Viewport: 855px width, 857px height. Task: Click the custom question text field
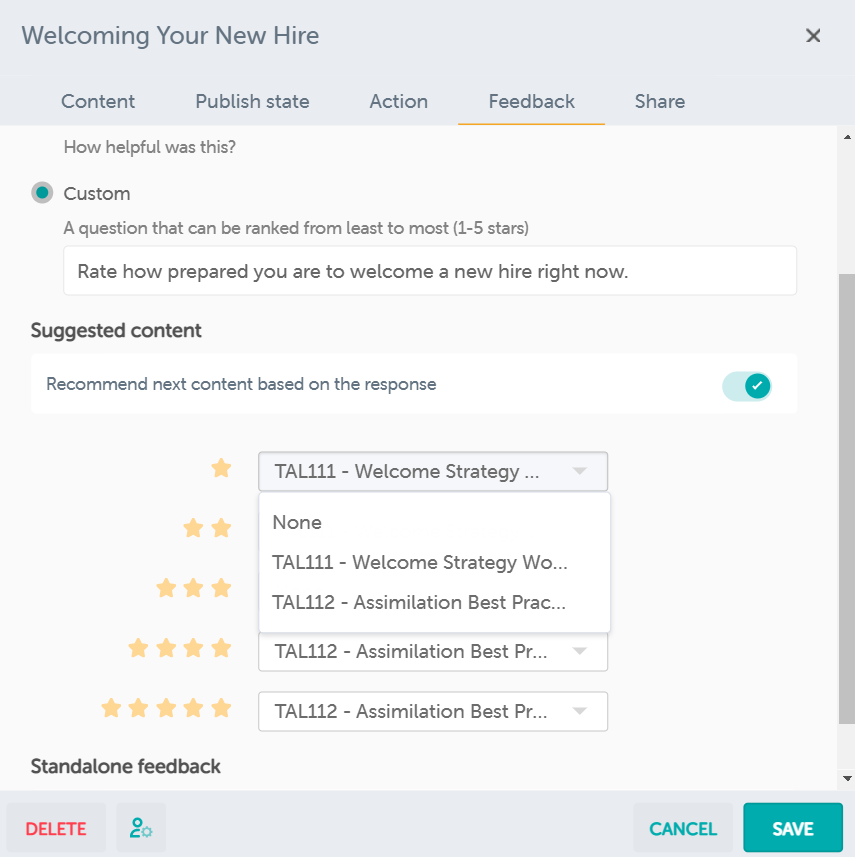point(430,270)
